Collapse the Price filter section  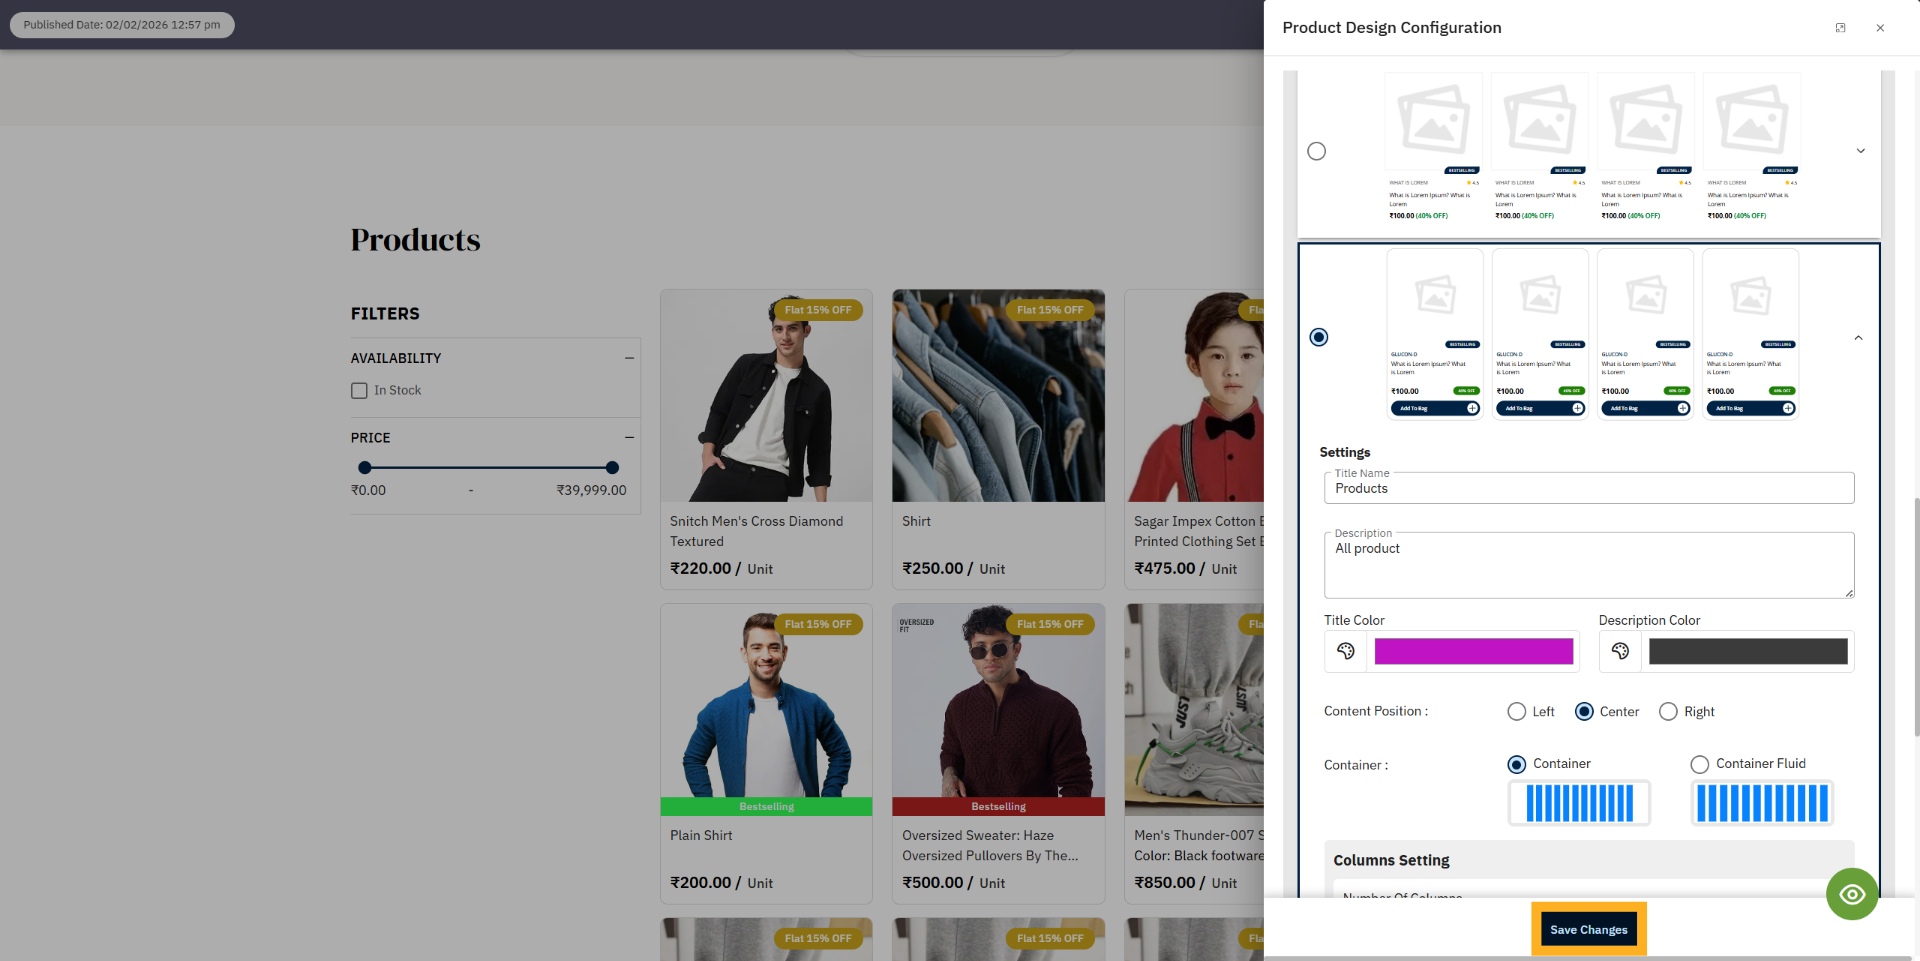tap(629, 437)
